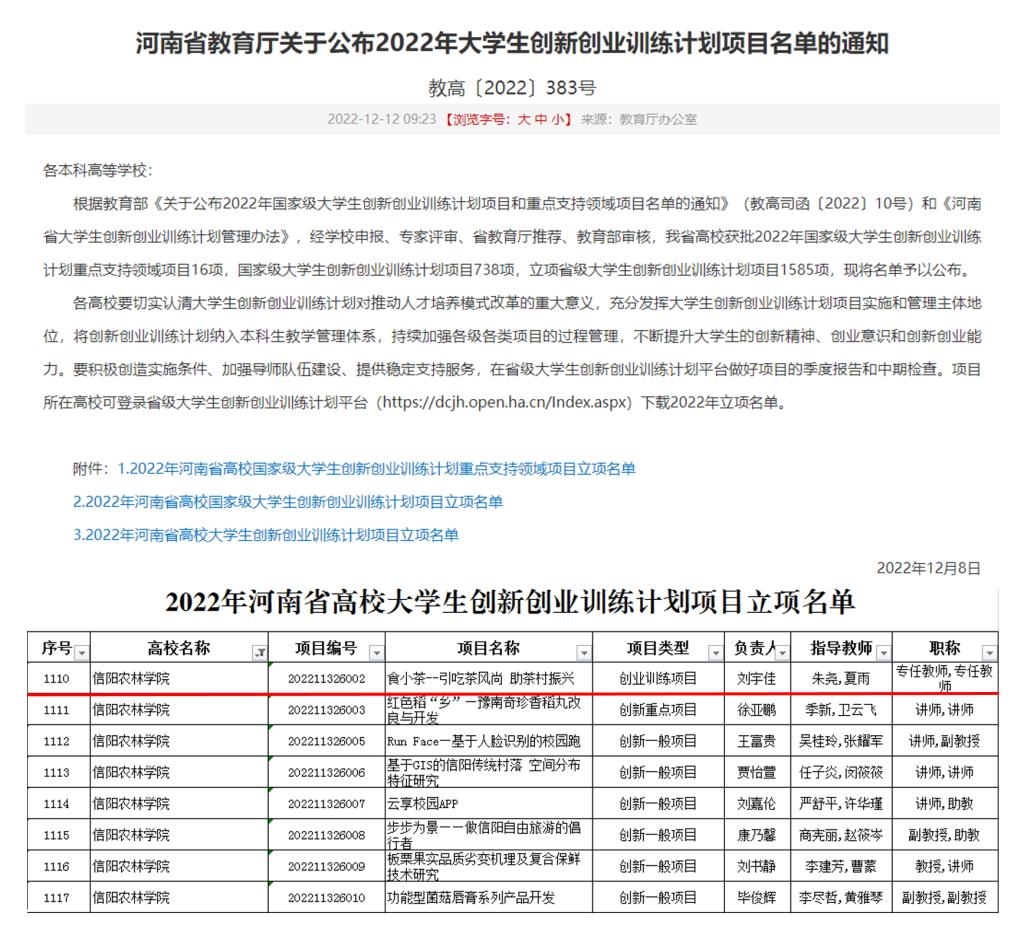Viewport: 1024px width, 926px height.
Task: Click the 云享校园APP project name cell
Action: pos(489,804)
